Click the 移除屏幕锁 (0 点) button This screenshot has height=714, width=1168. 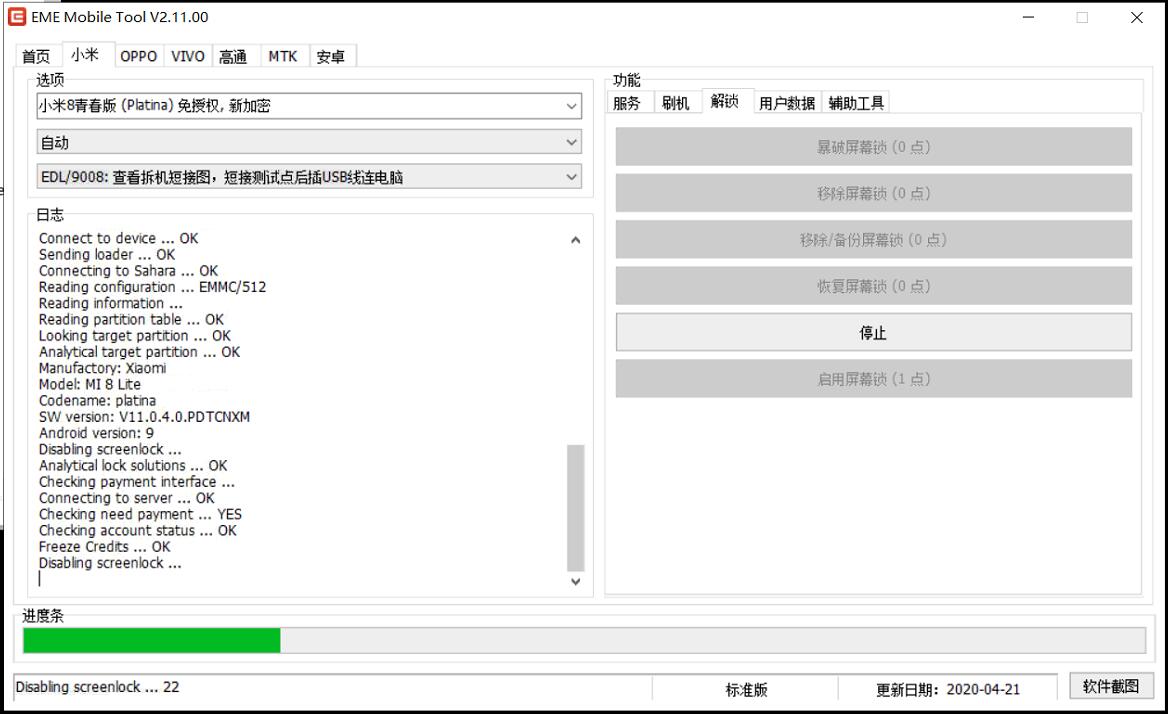[874, 193]
